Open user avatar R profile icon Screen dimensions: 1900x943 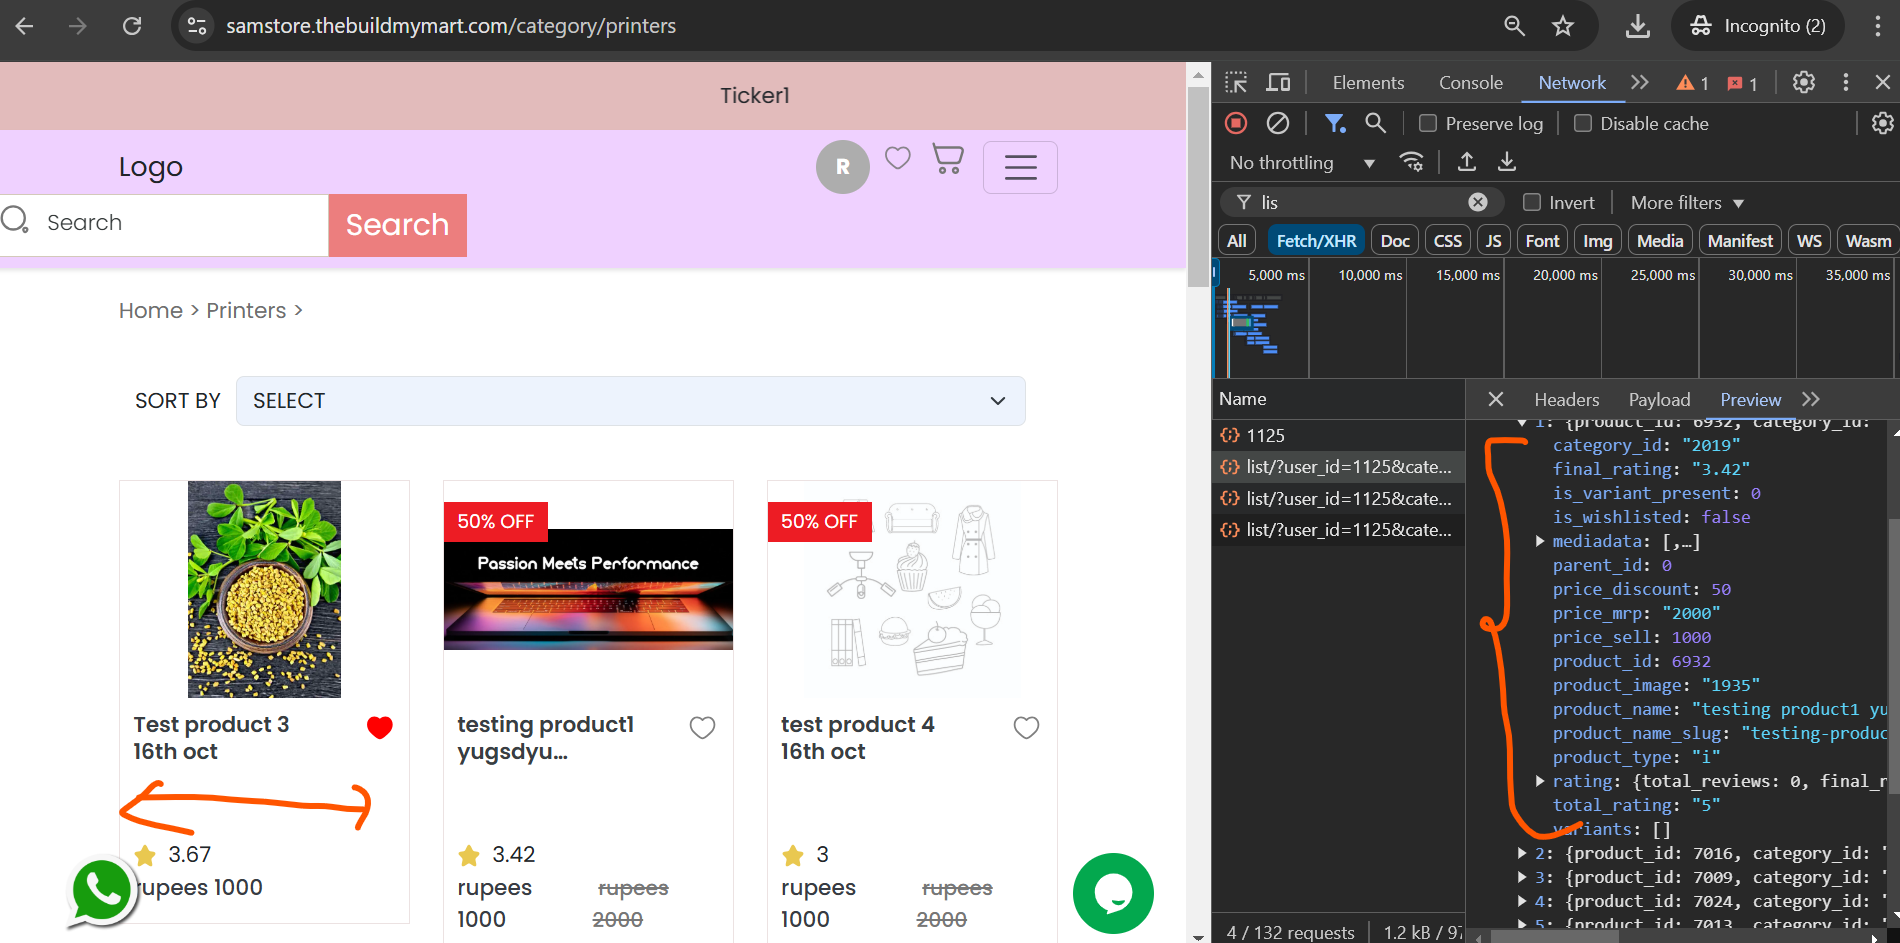(x=843, y=167)
